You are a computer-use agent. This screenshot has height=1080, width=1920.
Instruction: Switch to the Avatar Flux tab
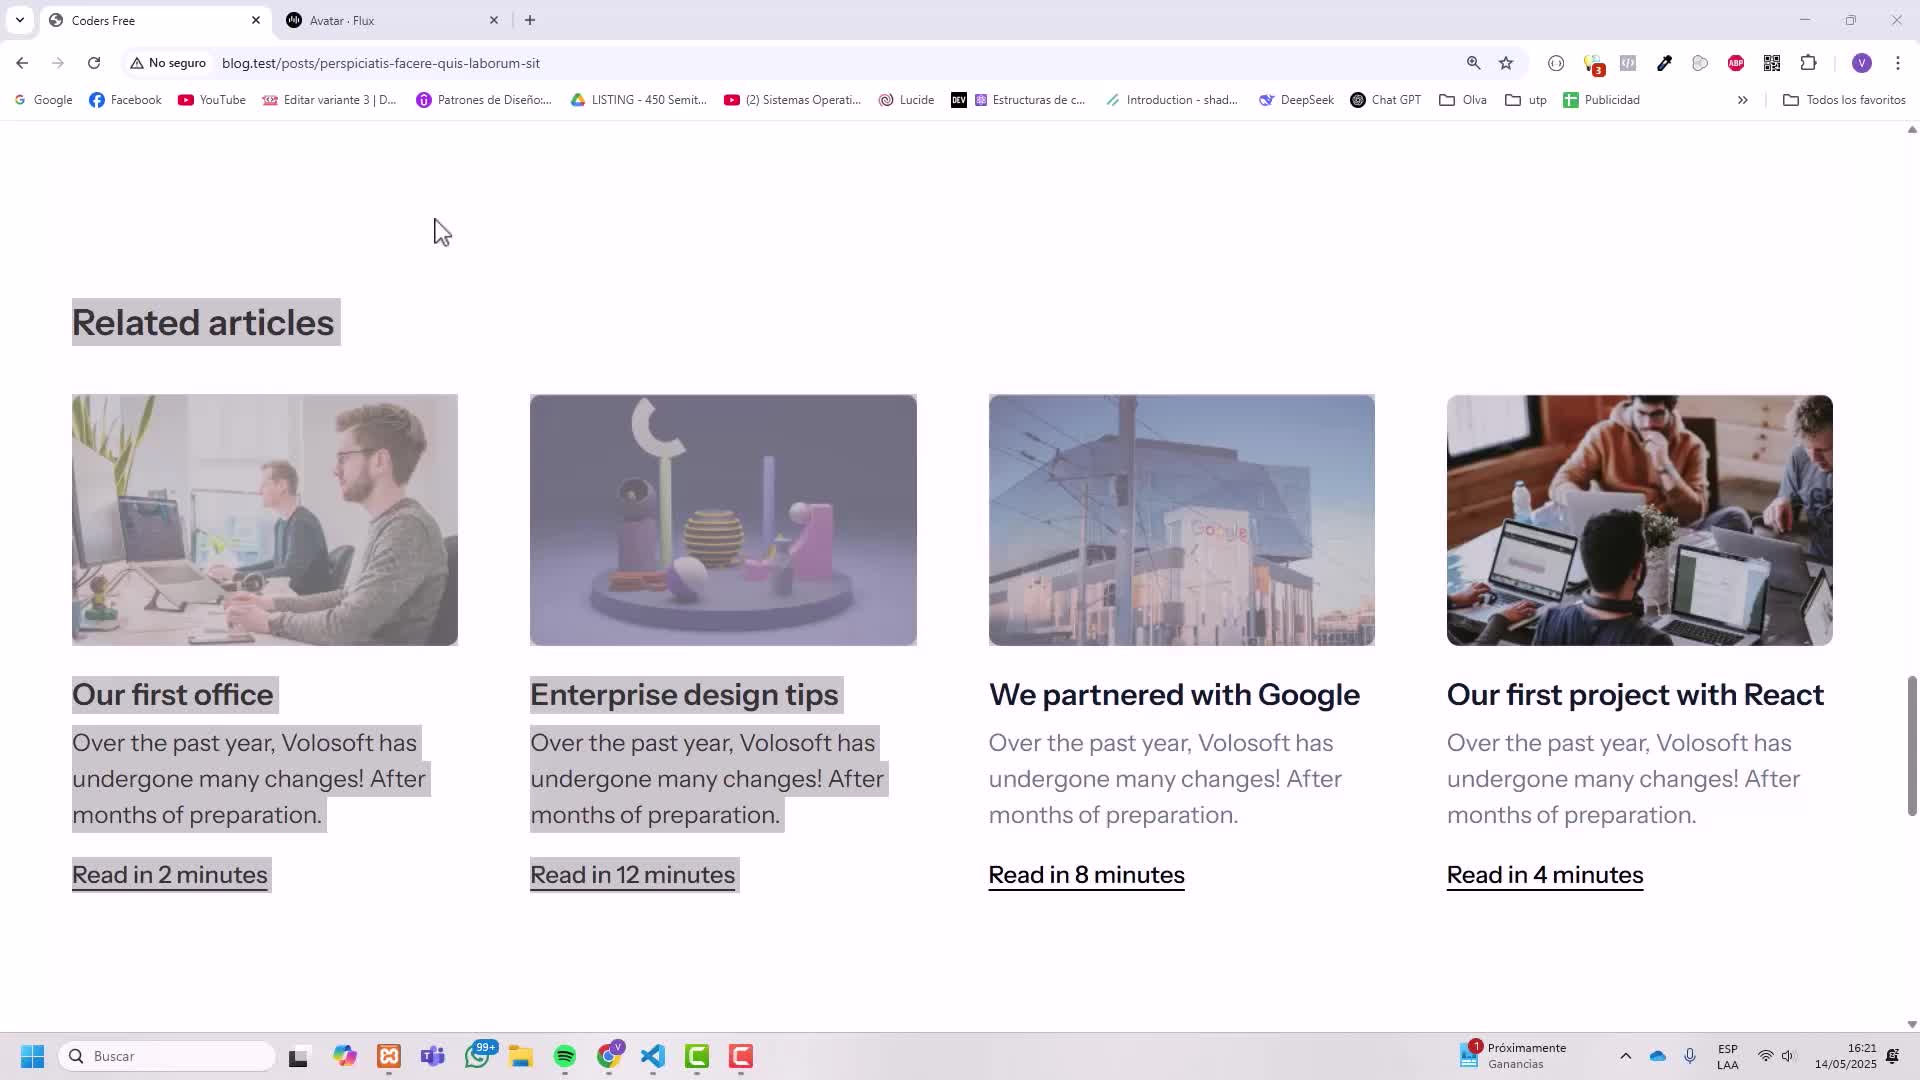390,20
